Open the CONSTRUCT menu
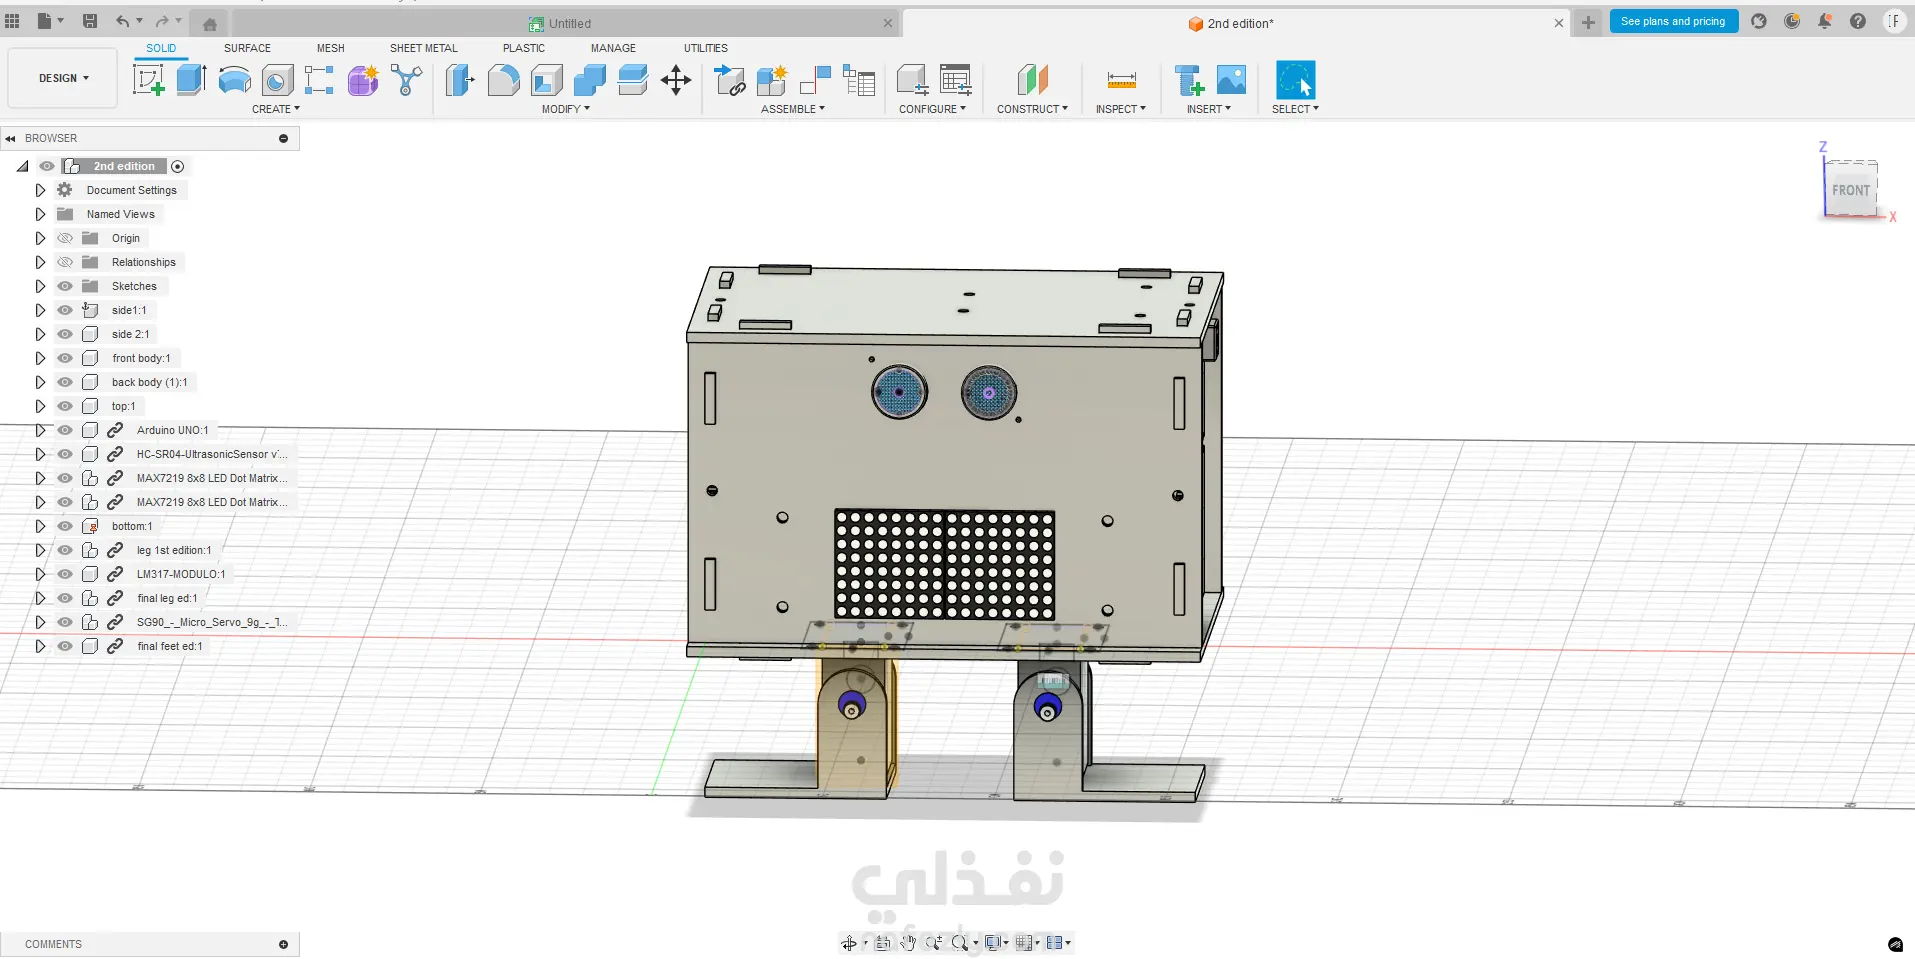The height and width of the screenshot is (959, 1915). click(x=1032, y=109)
